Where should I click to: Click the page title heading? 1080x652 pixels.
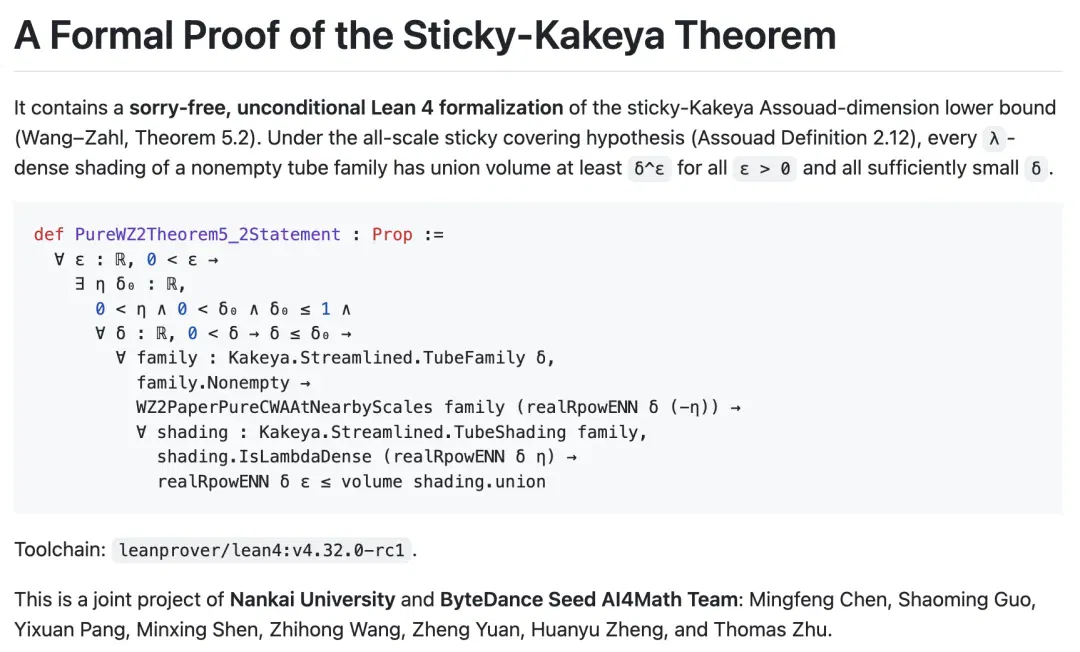tap(425, 35)
